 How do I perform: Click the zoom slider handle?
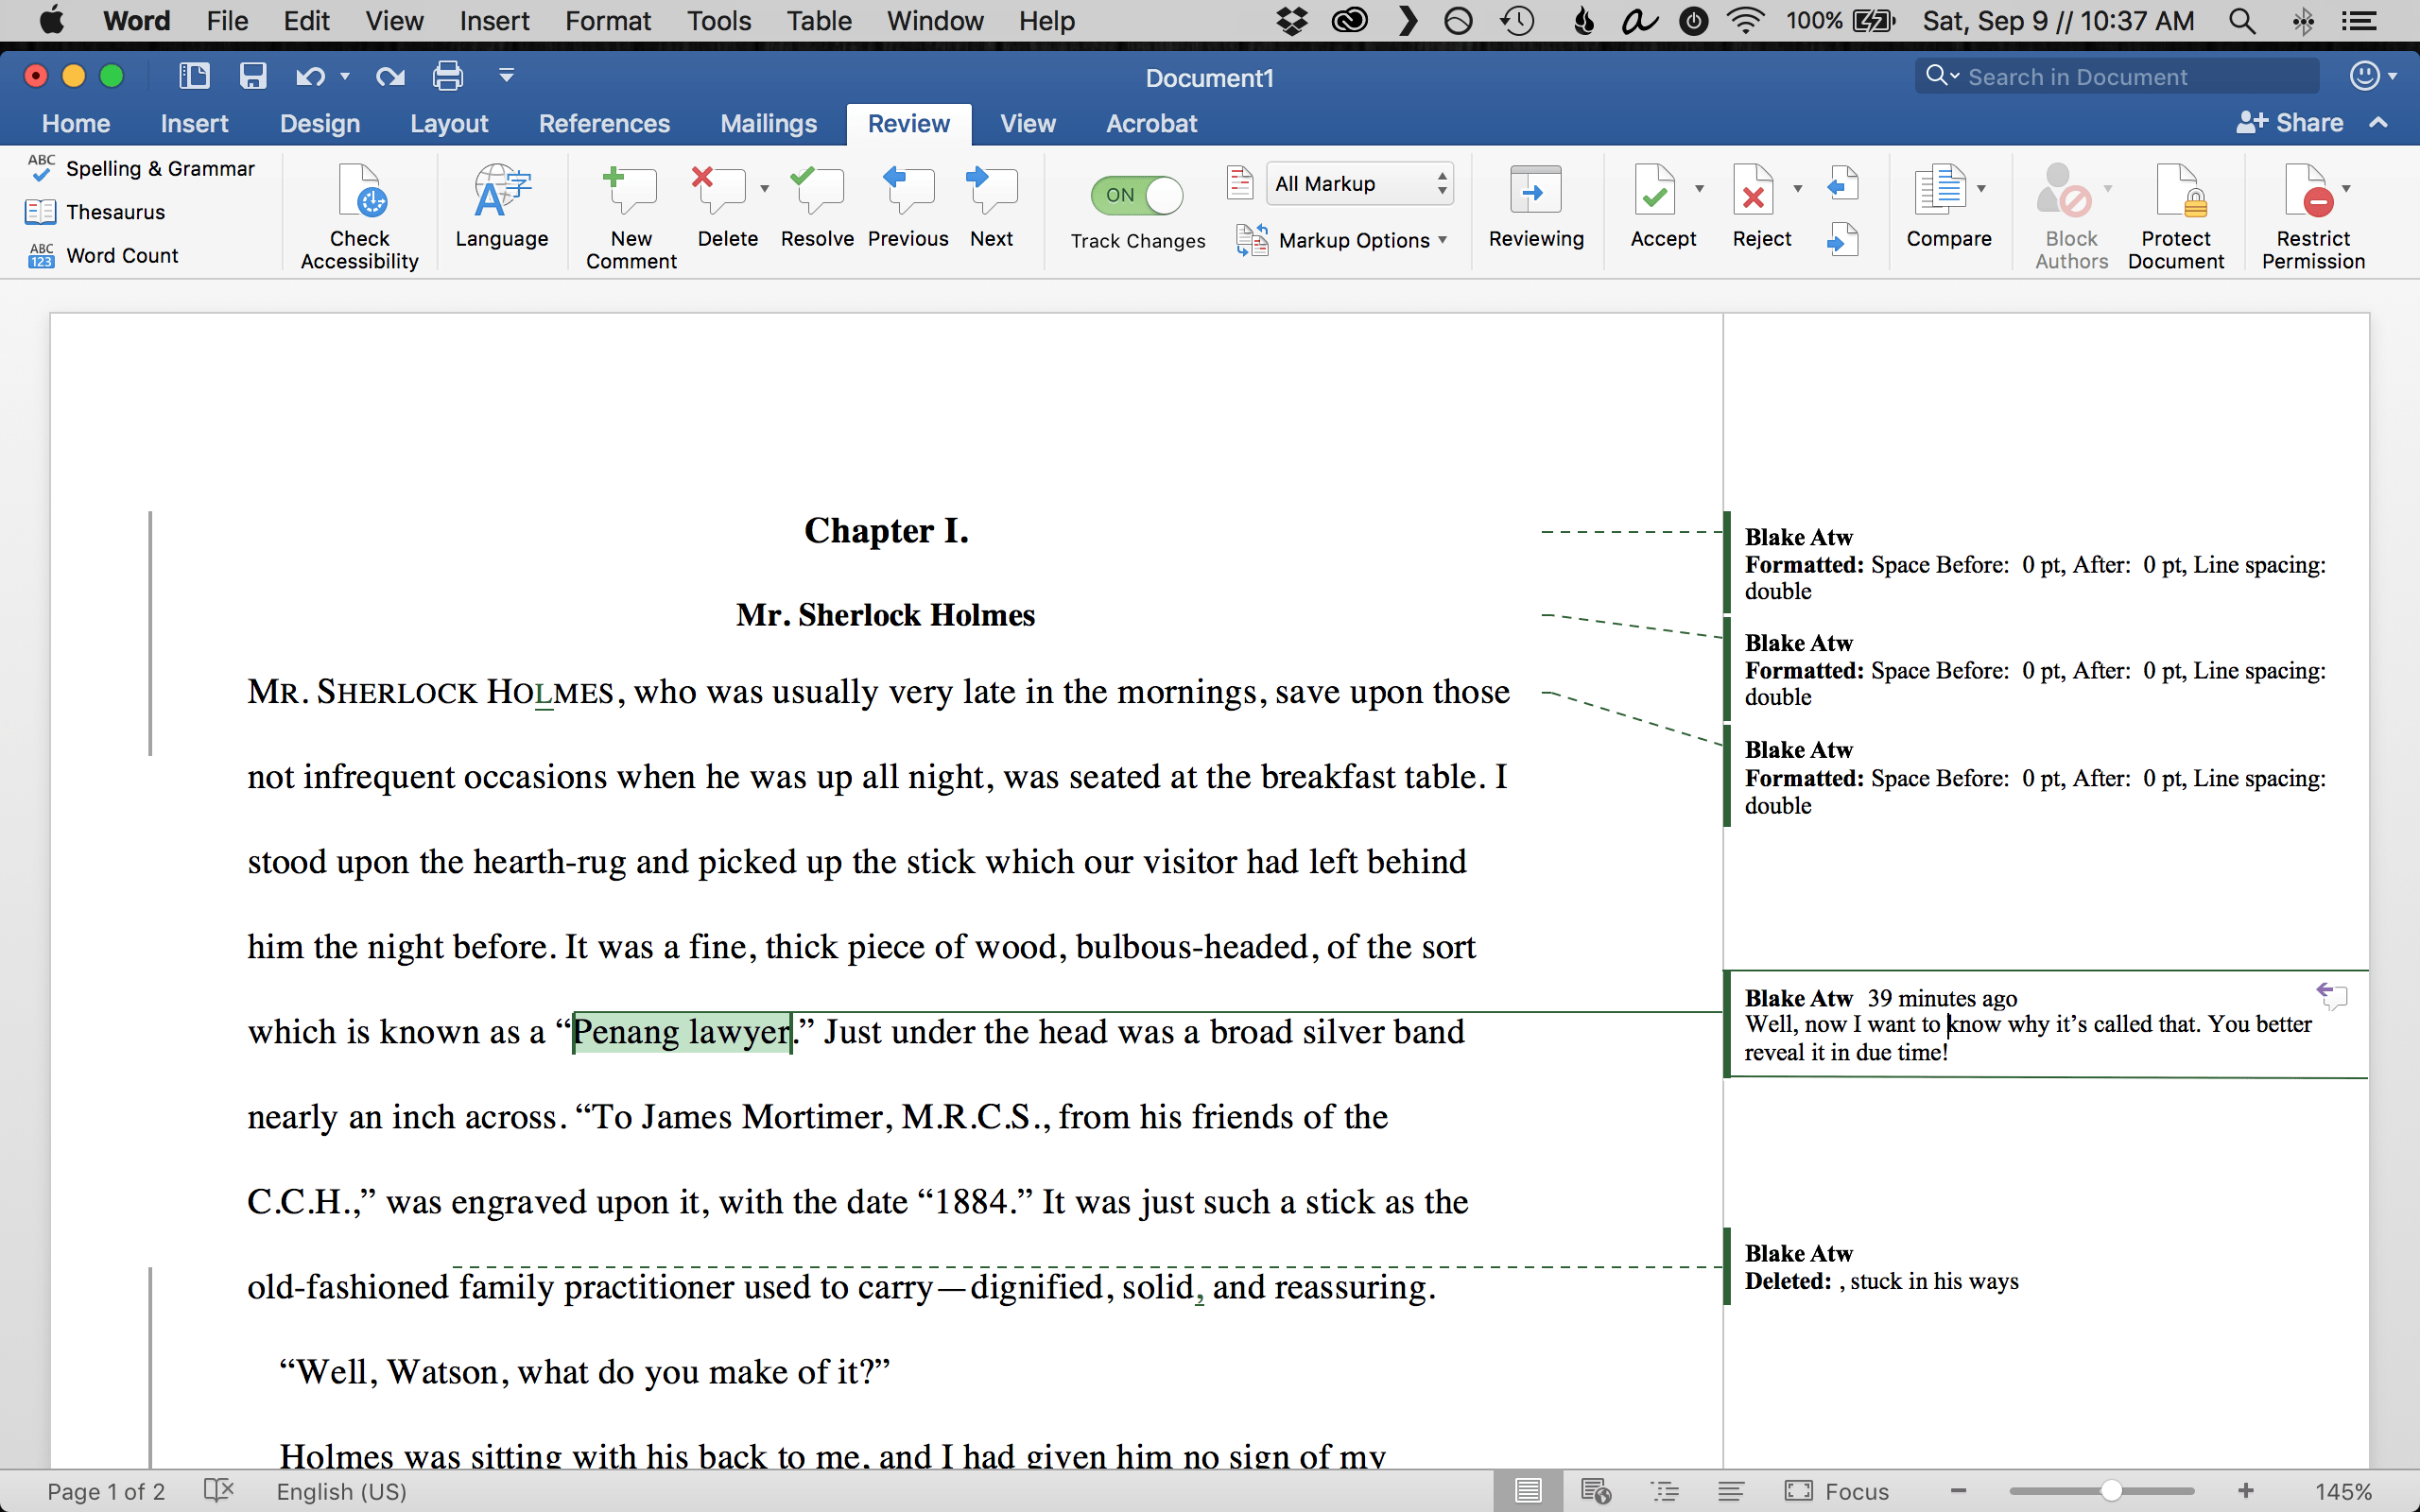pos(2110,1491)
